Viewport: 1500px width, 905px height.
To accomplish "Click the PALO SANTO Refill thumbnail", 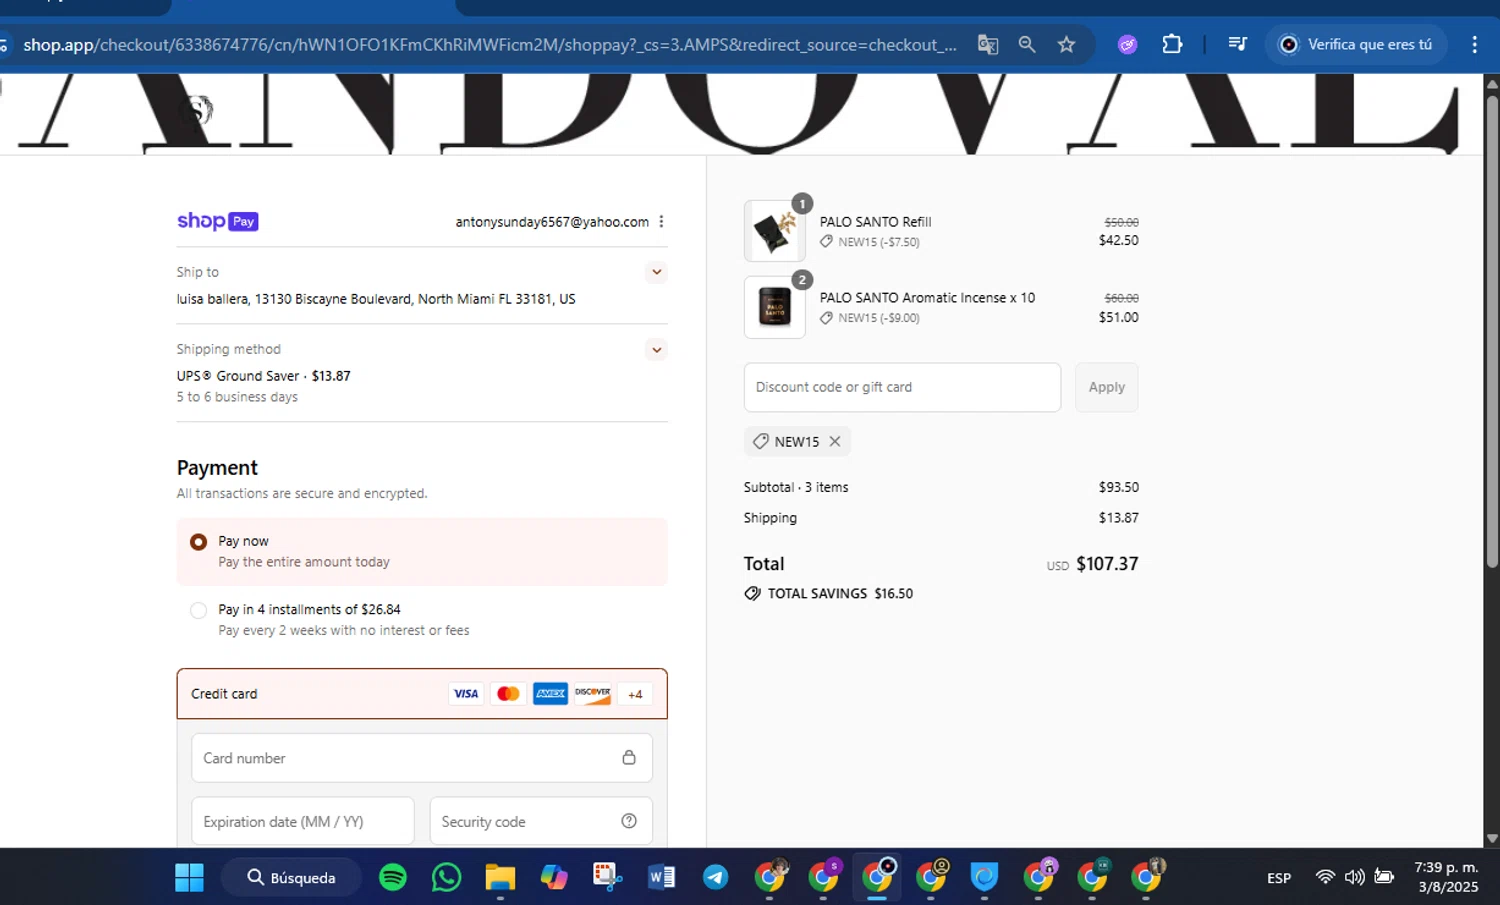I will click(x=774, y=231).
